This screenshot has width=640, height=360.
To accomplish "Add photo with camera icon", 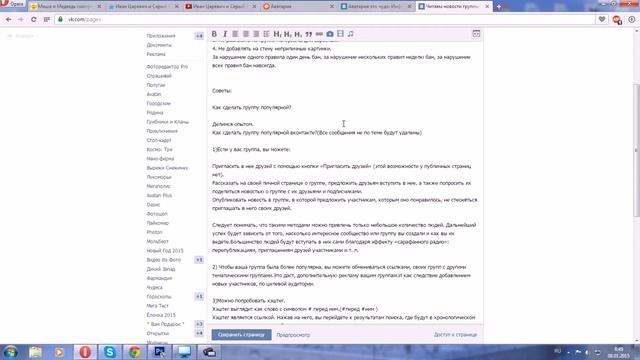I will coord(330,34).
